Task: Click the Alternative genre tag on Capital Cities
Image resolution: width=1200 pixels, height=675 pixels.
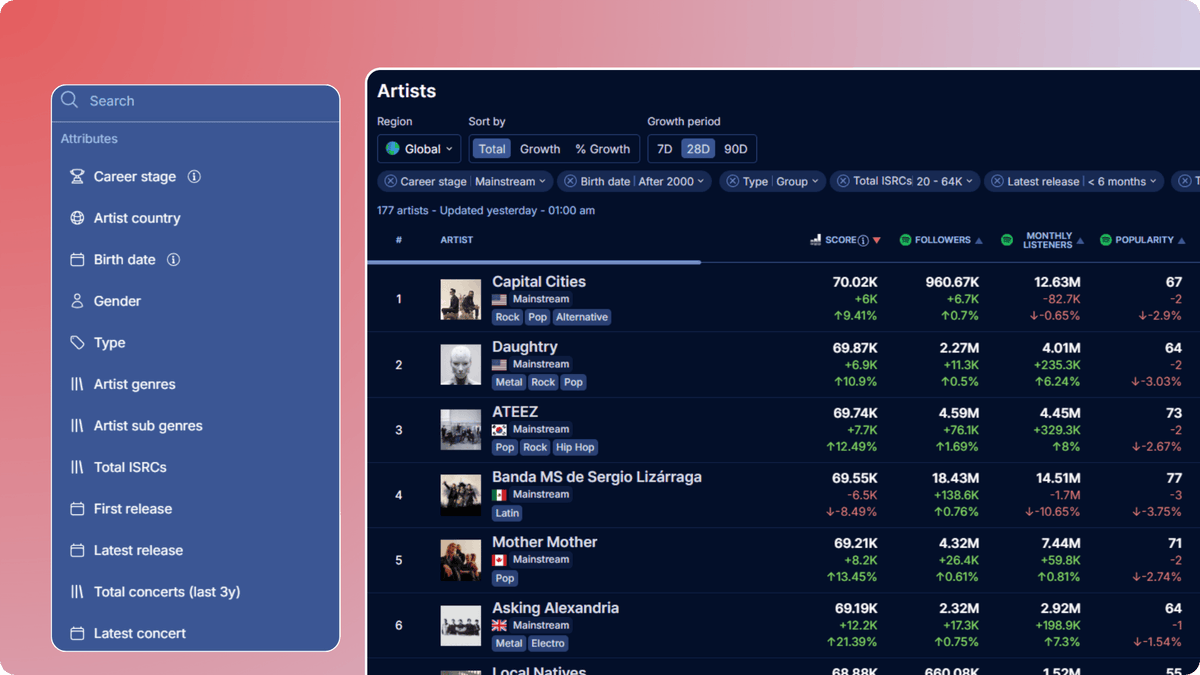Action: (582, 317)
